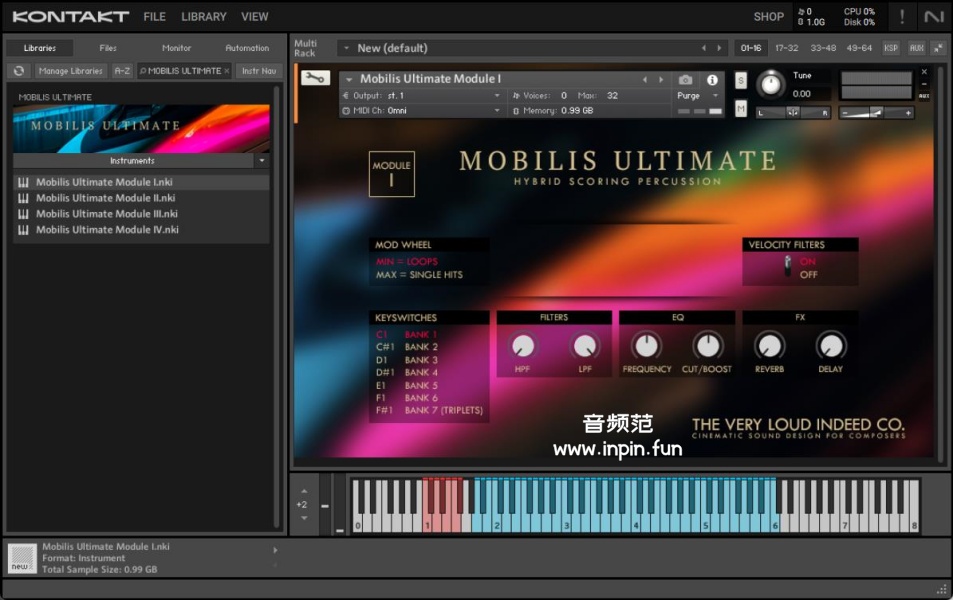This screenshot has height=600, width=953.
Task: Expand the Instruments dropdown arrow in library
Action: (x=262, y=160)
